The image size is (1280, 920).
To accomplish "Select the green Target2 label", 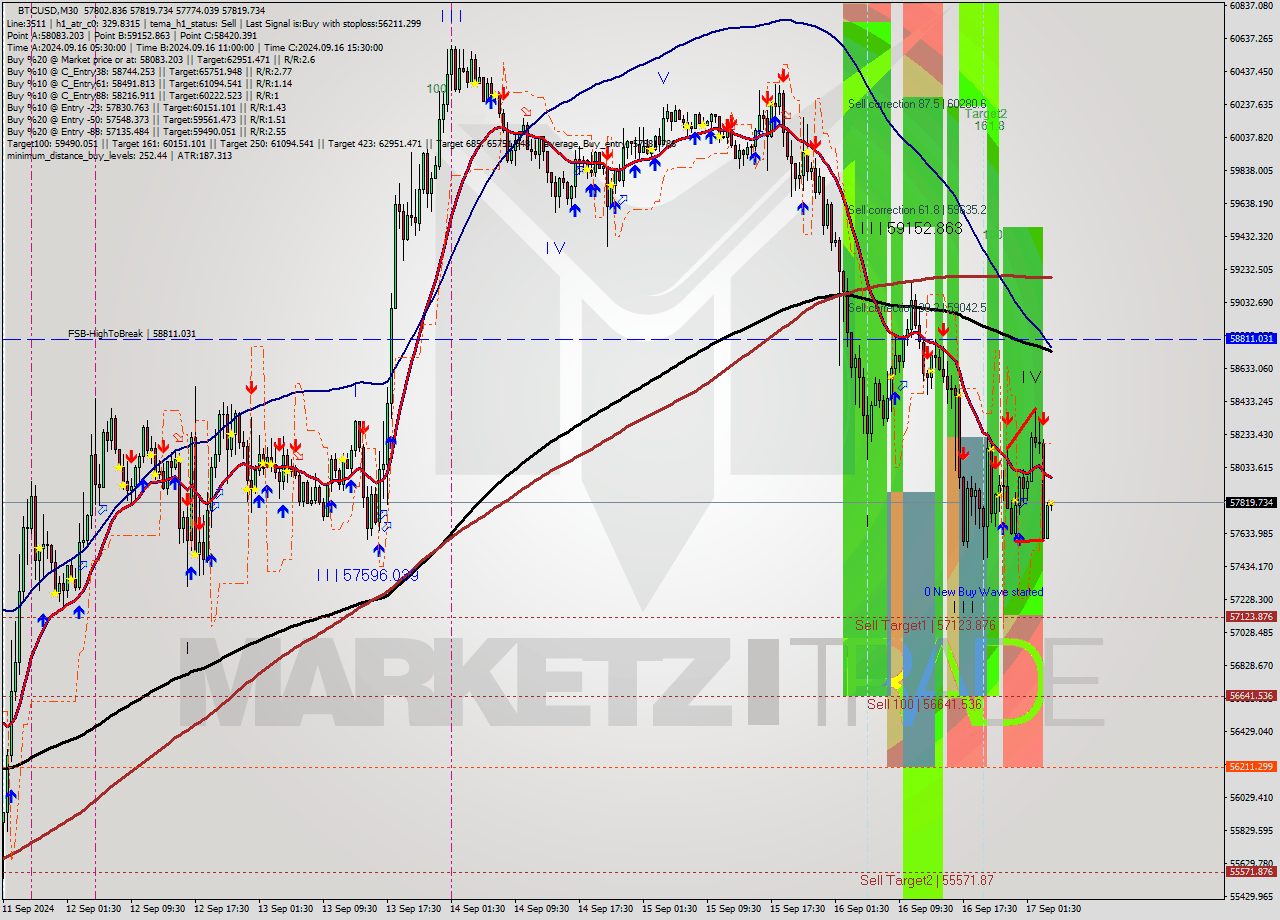I will [986, 114].
